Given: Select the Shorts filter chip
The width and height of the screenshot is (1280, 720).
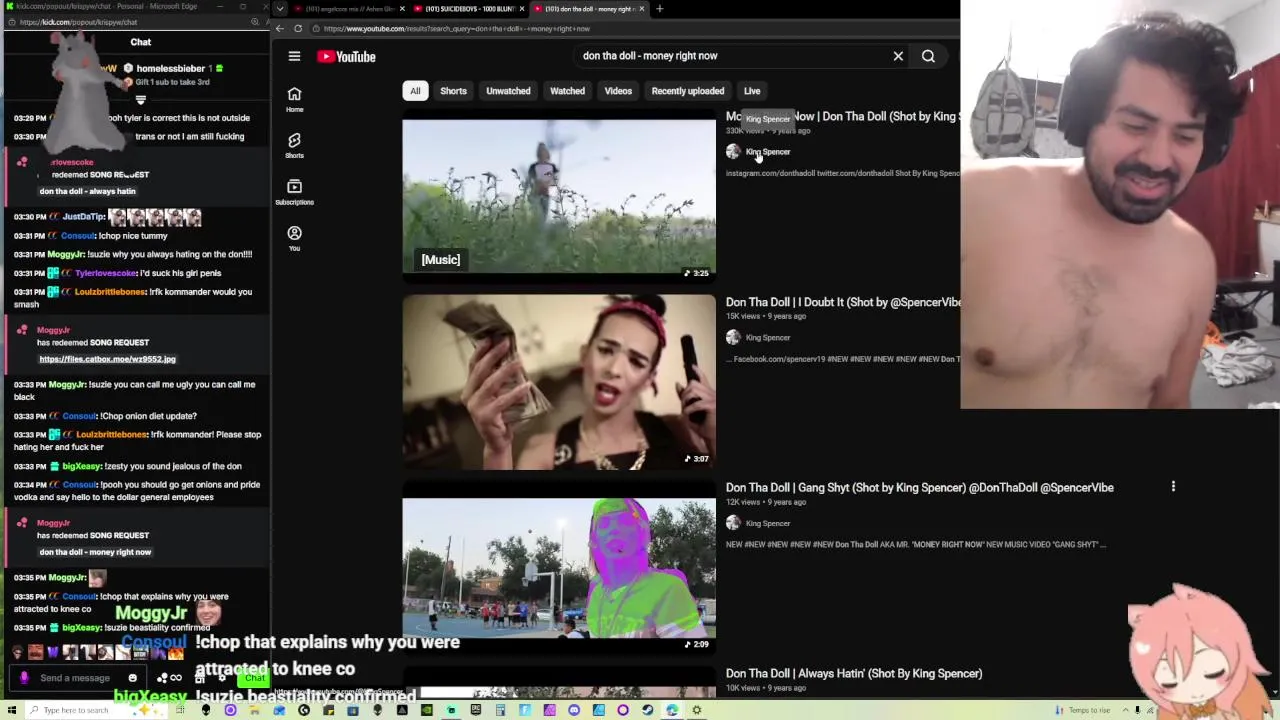Looking at the screenshot, I should 453,91.
